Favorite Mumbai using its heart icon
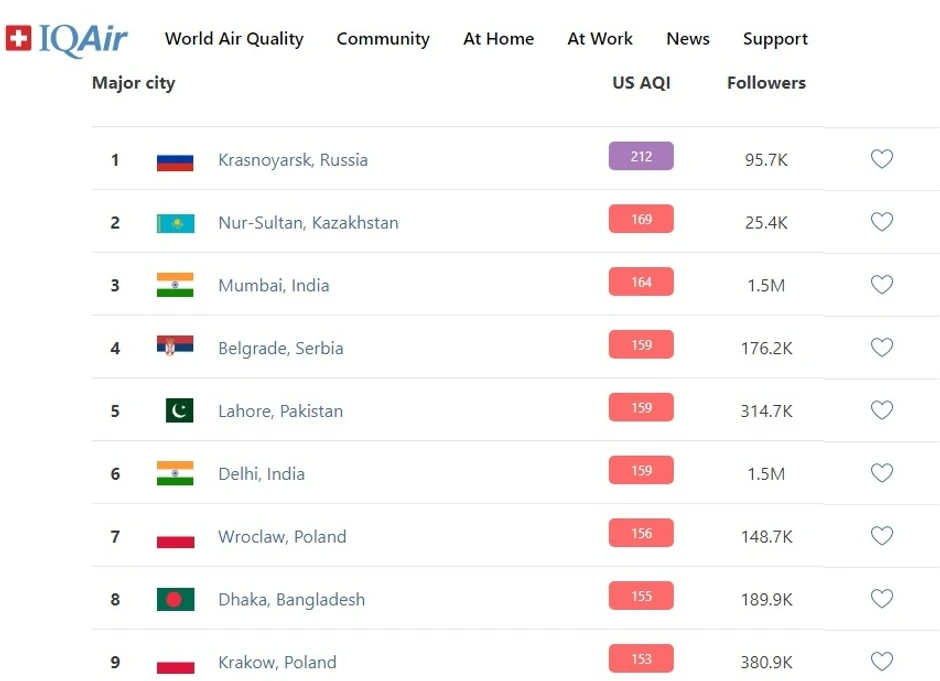 (x=881, y=285)
